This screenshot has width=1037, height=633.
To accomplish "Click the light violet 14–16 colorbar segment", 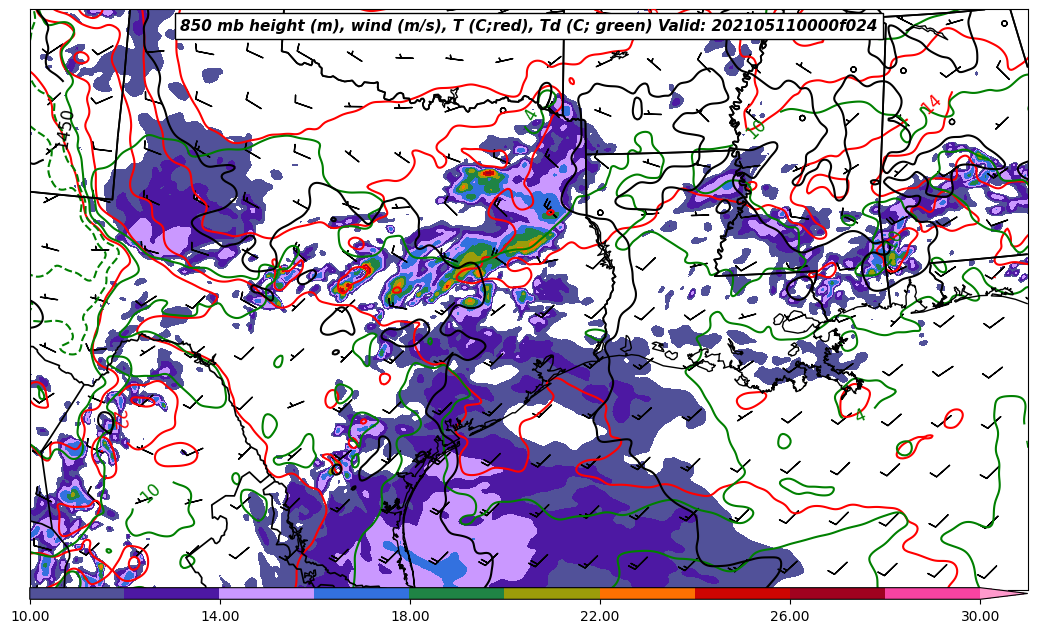I will [267, 593].
